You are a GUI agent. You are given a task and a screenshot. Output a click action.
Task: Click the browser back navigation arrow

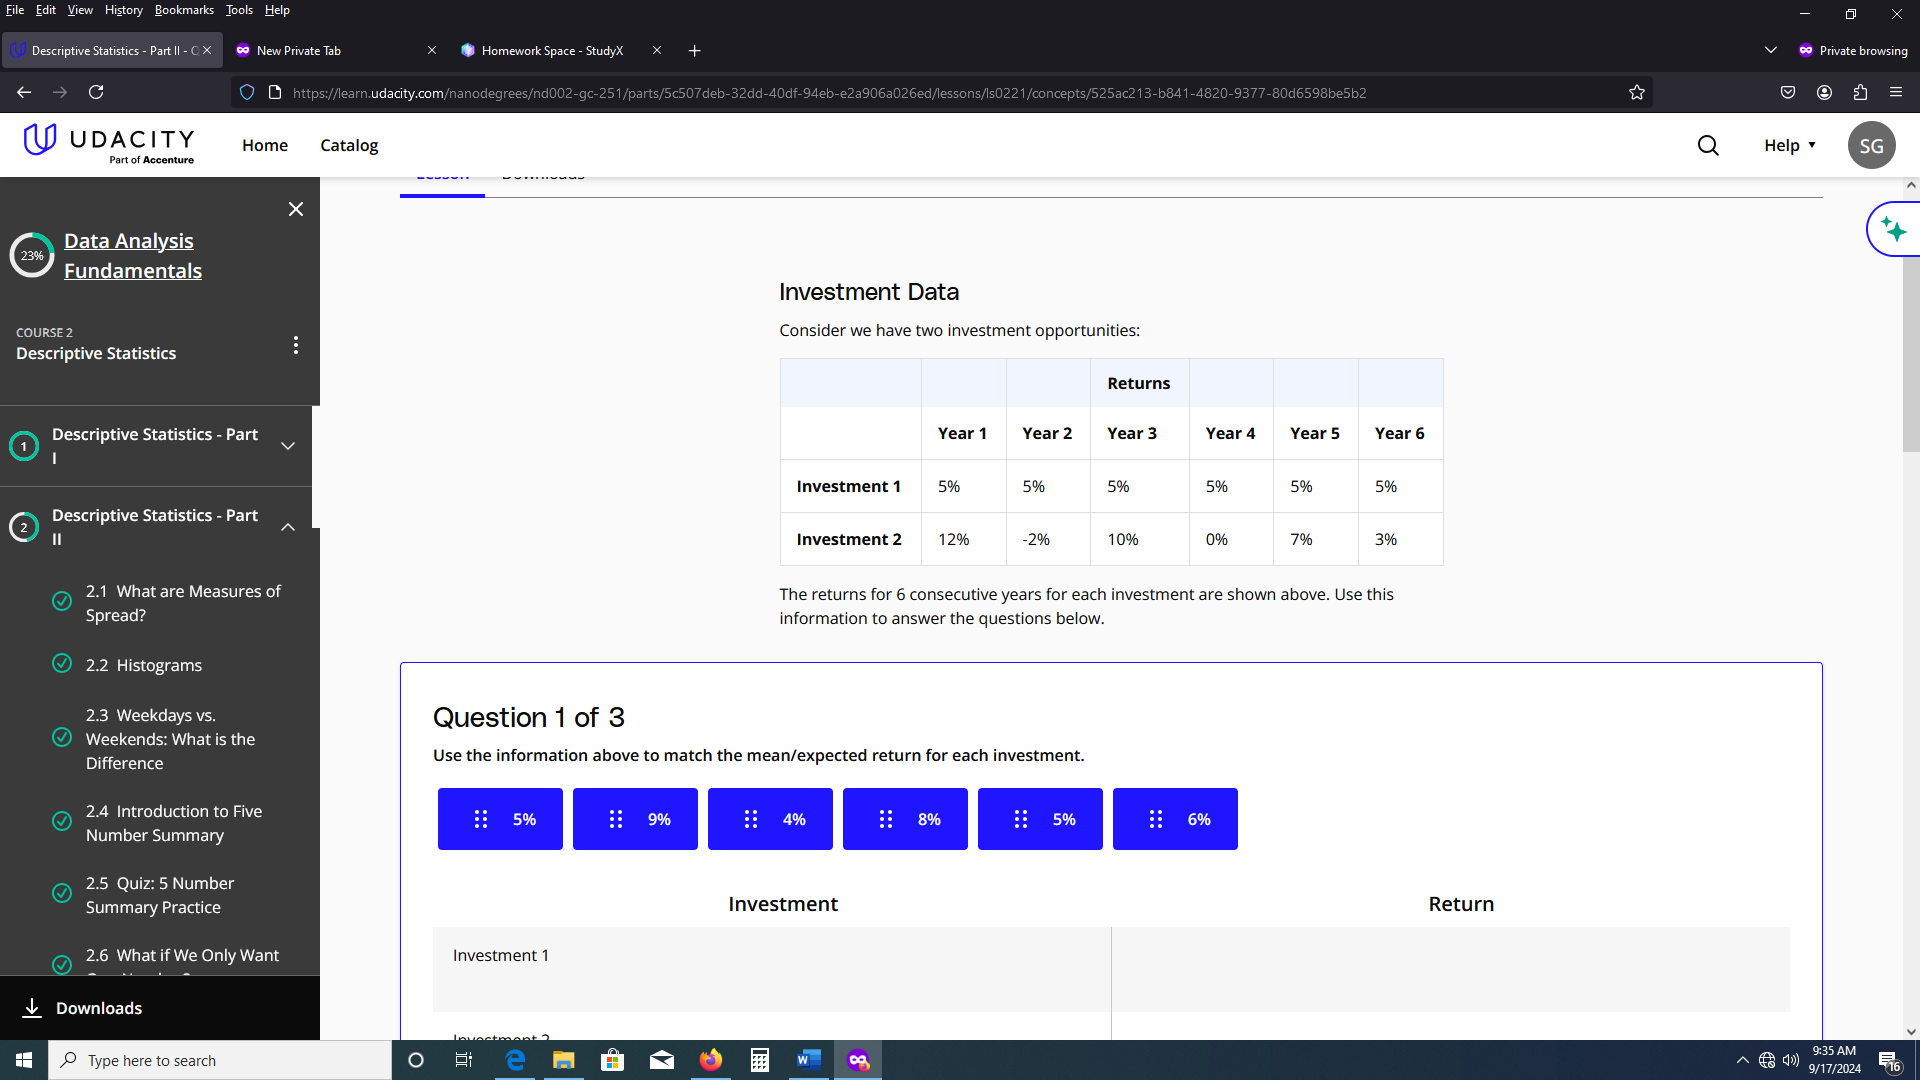[x=24, y=92]
